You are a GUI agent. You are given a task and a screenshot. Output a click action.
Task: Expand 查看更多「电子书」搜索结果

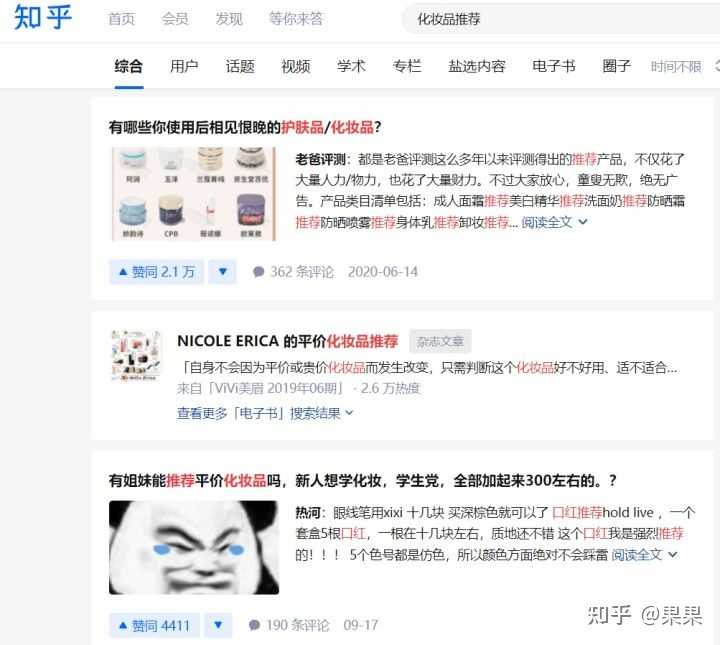click(x=265, y=413)
